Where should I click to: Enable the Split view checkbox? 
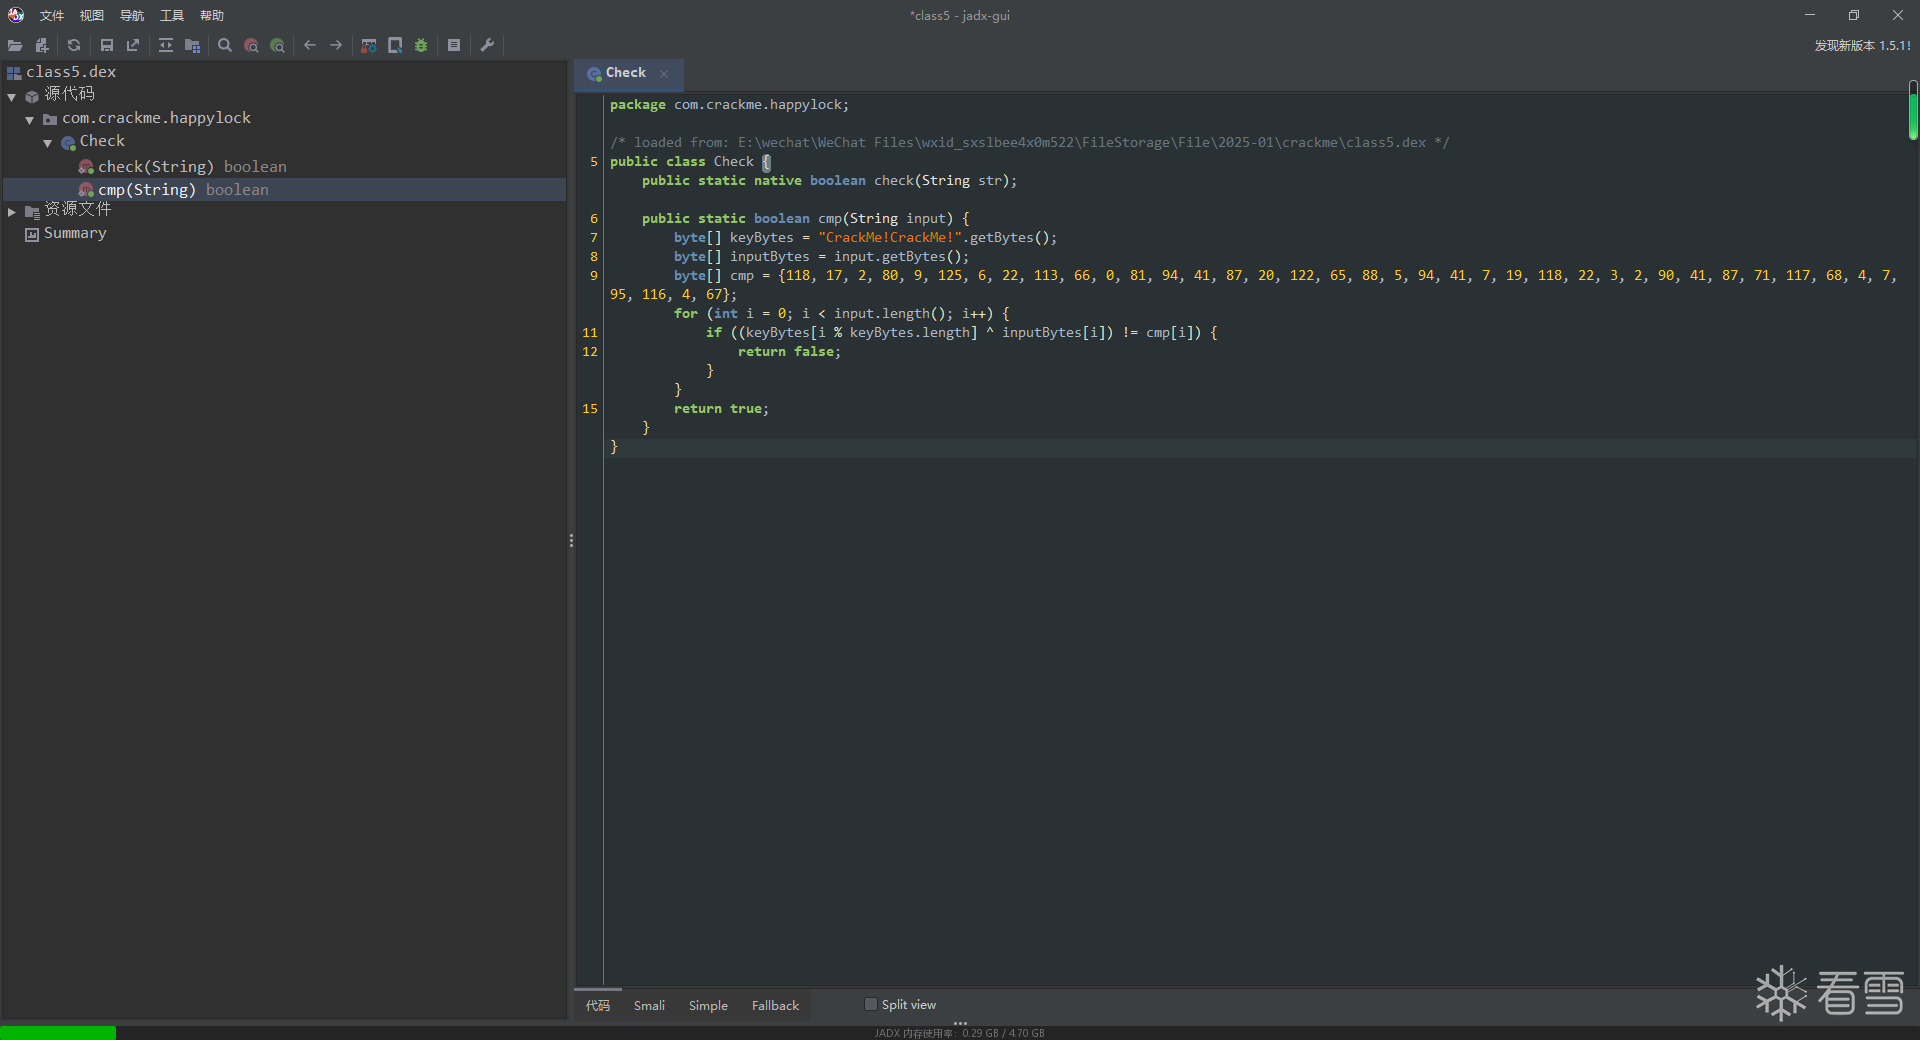point(871,1005)
